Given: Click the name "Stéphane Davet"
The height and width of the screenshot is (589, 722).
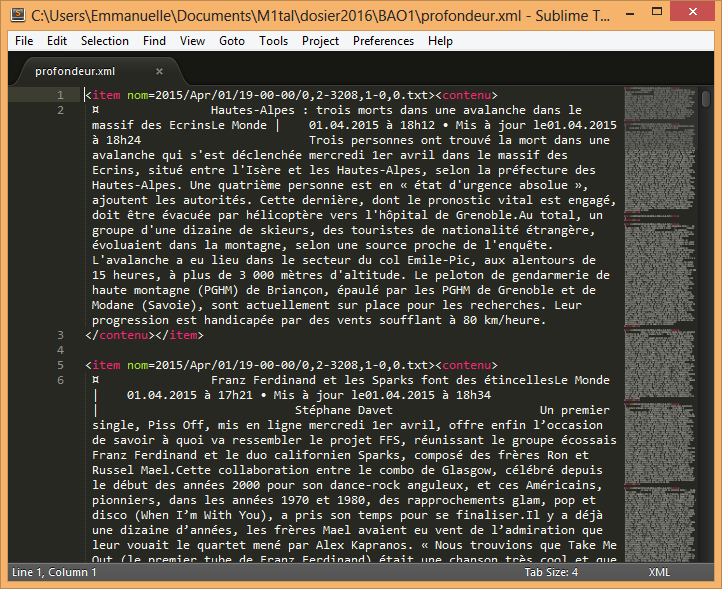Looking at the screenshot, I should coord(344,410).
